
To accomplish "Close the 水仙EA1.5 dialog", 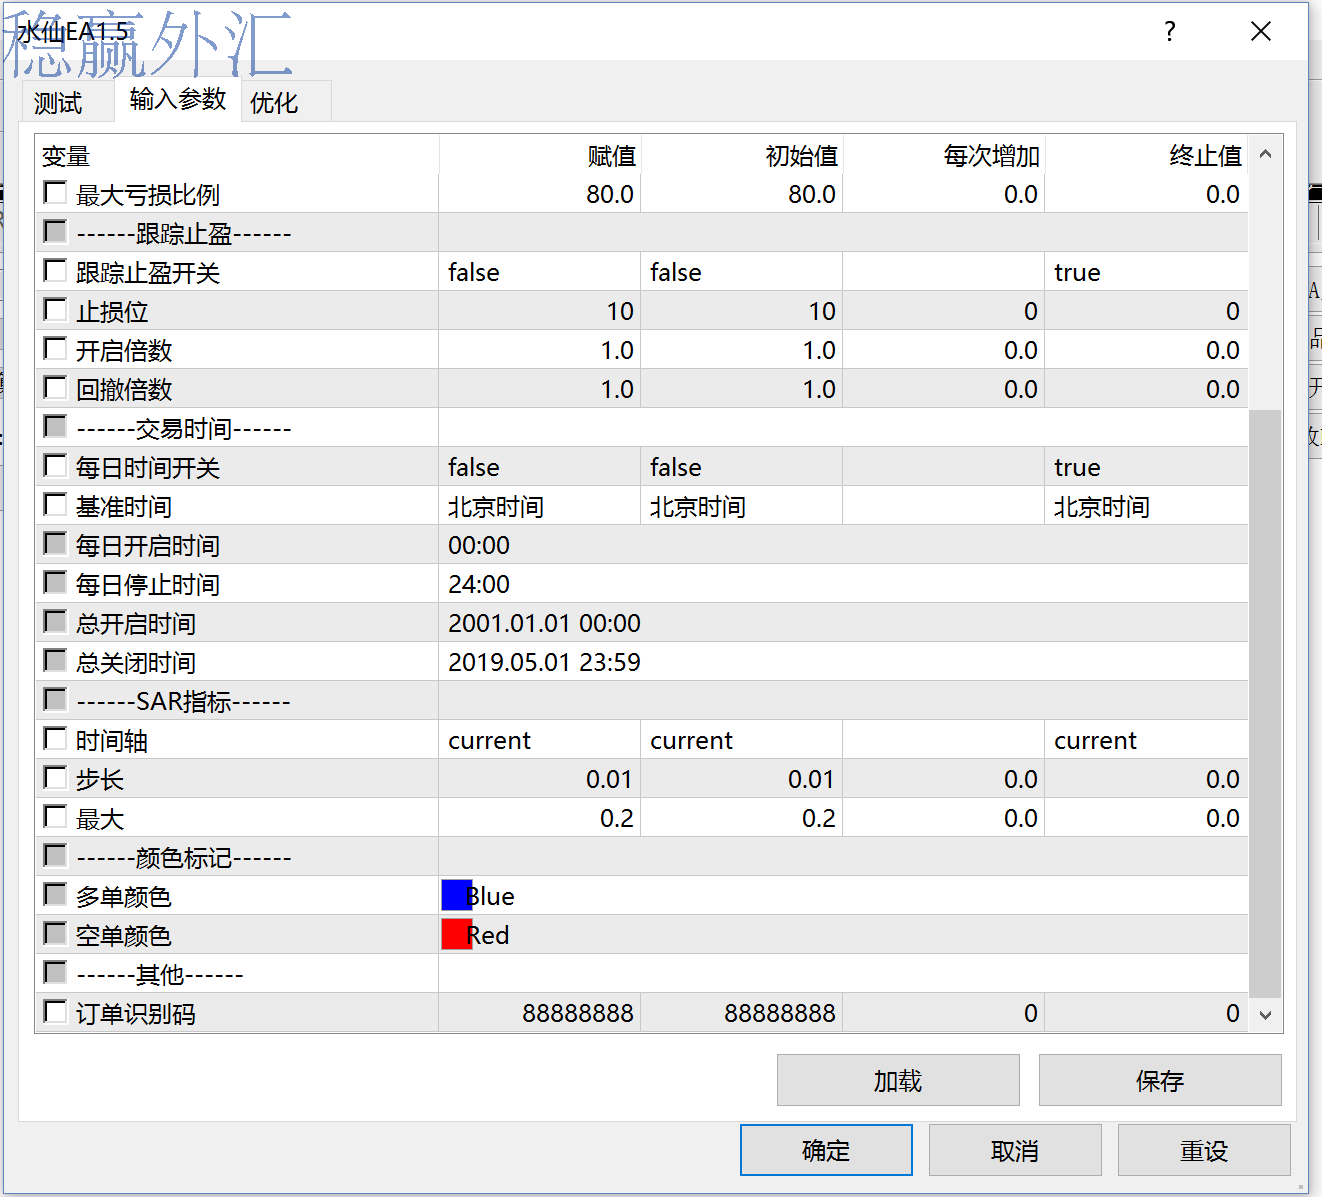I will click(x=1261, y=32).
